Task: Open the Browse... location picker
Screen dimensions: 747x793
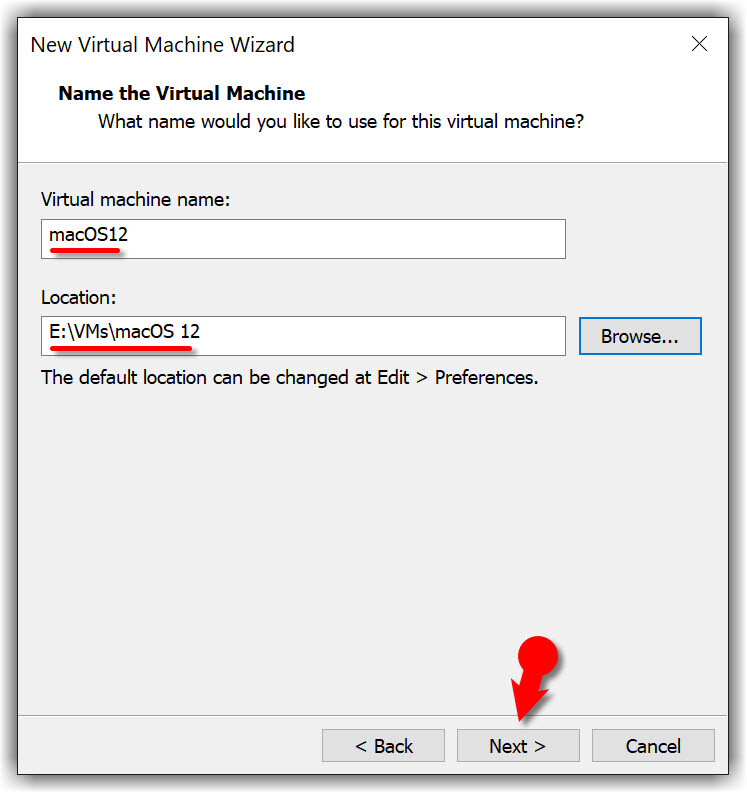Action: click(640, 337)
